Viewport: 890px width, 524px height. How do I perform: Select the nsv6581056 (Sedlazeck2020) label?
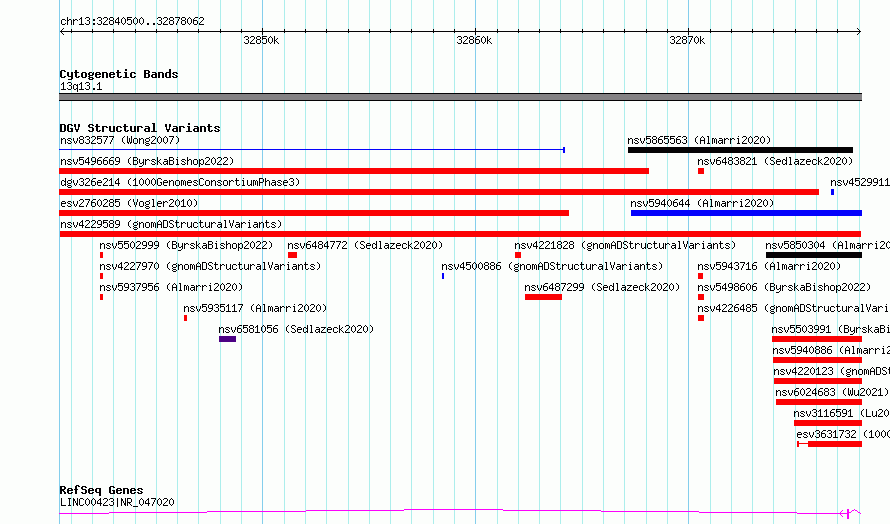[296, 329]
